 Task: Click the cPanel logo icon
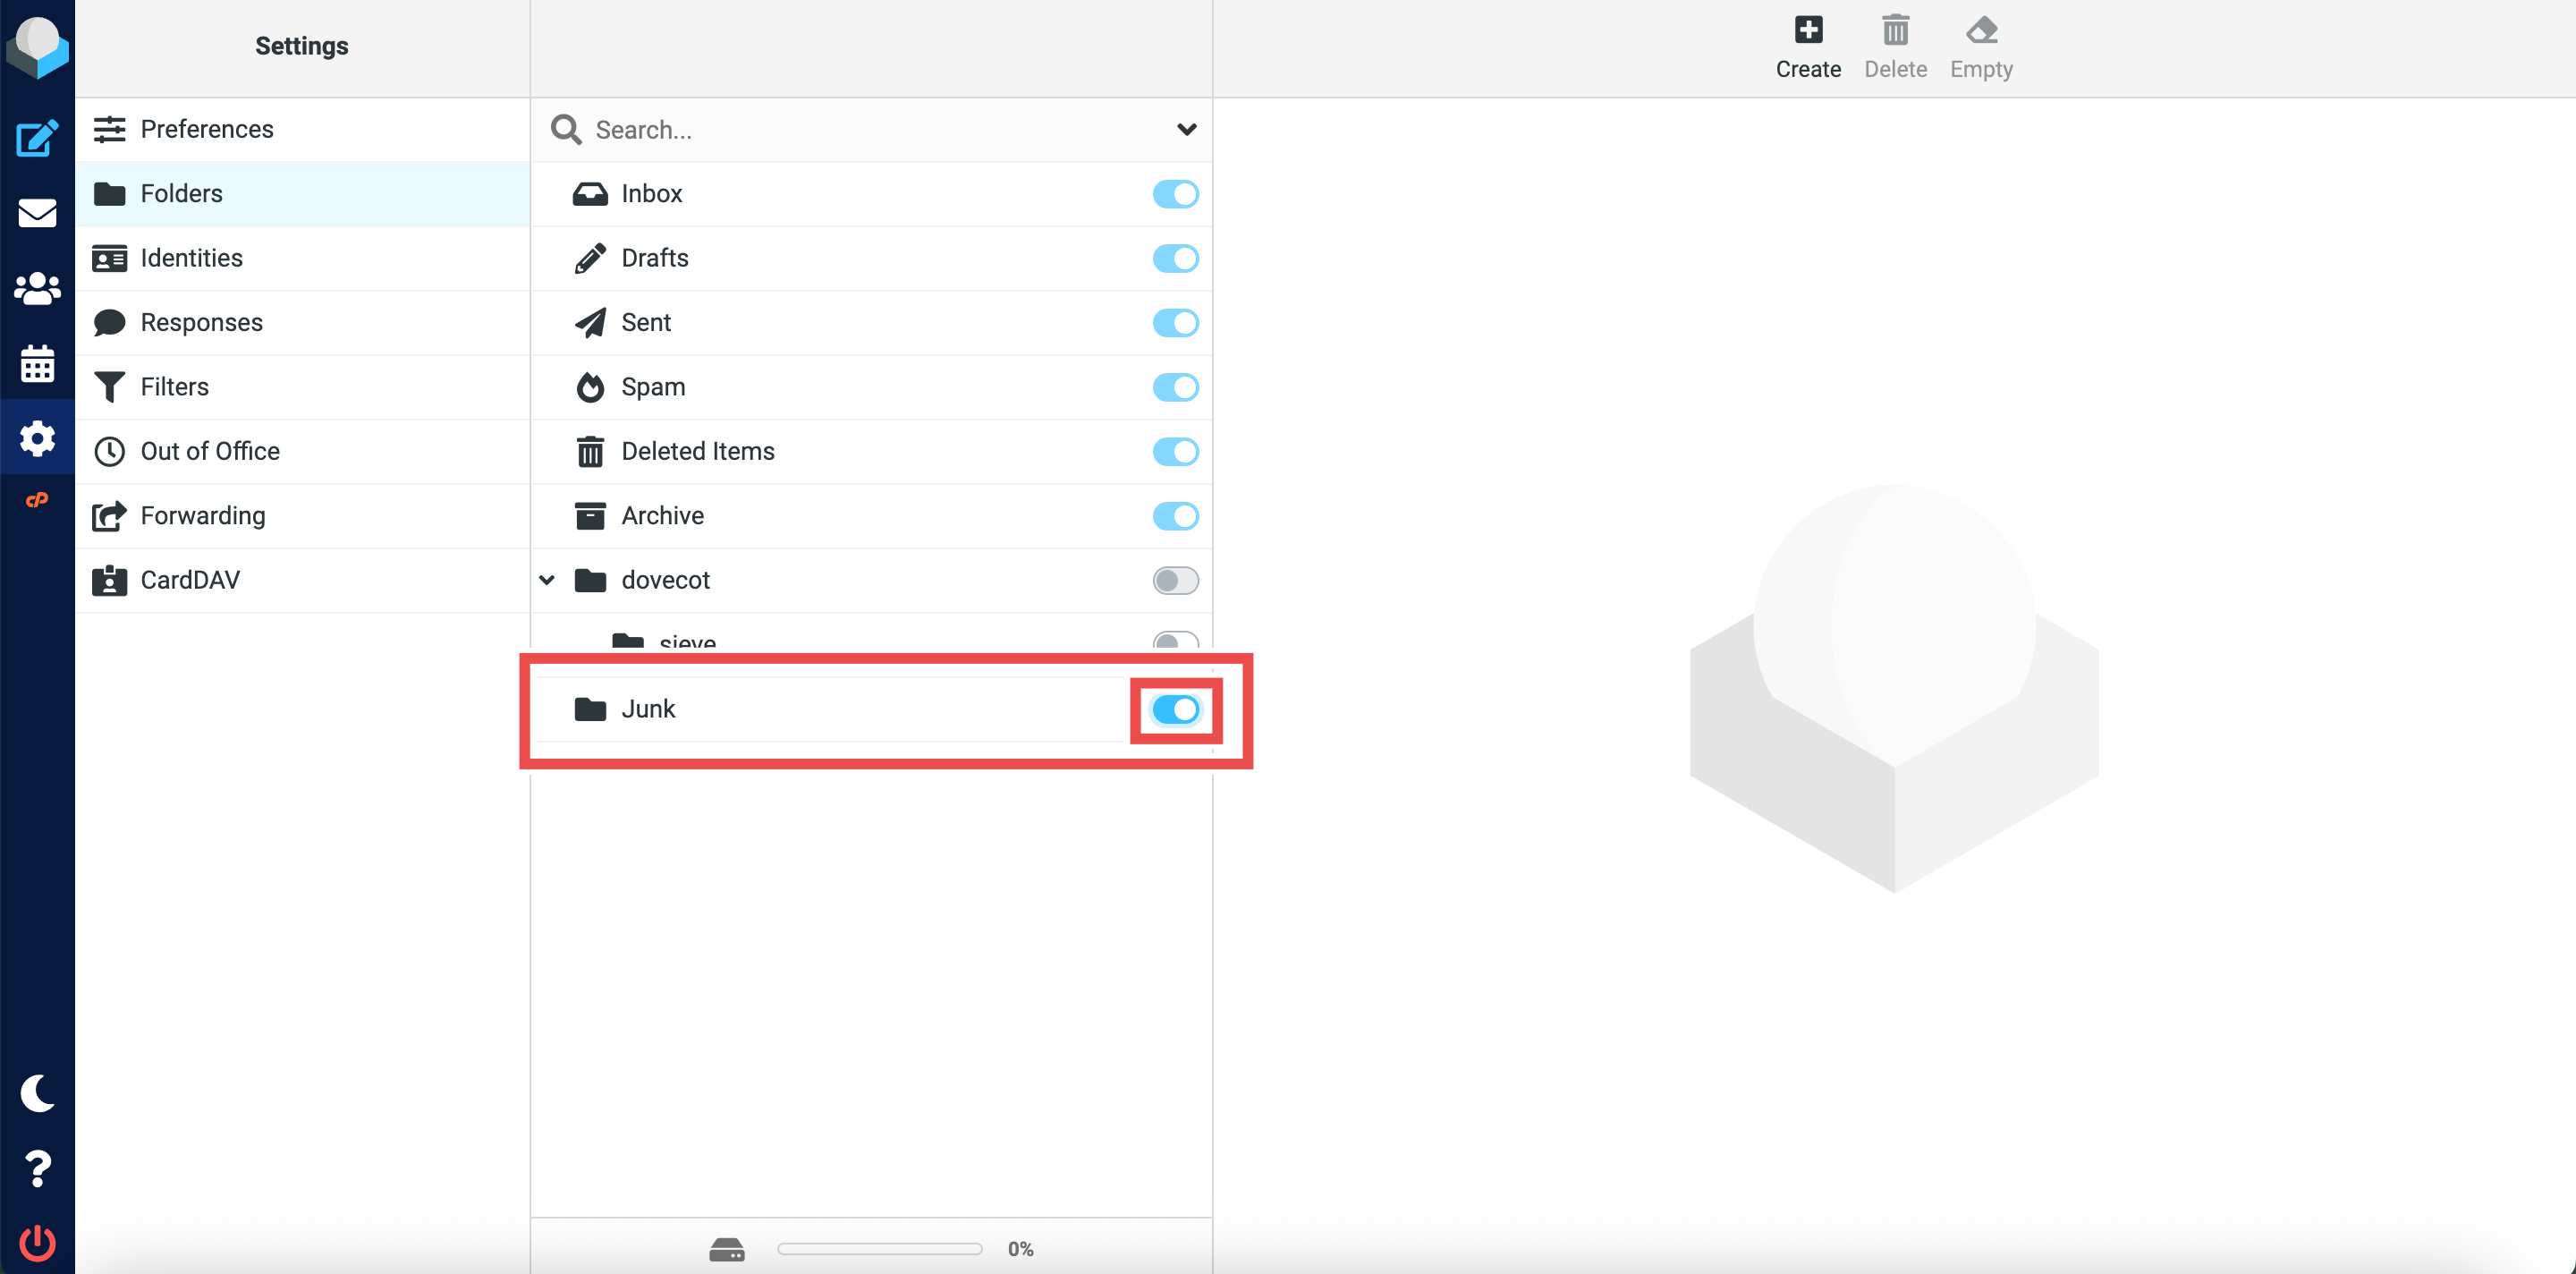(x=37, y=500)
